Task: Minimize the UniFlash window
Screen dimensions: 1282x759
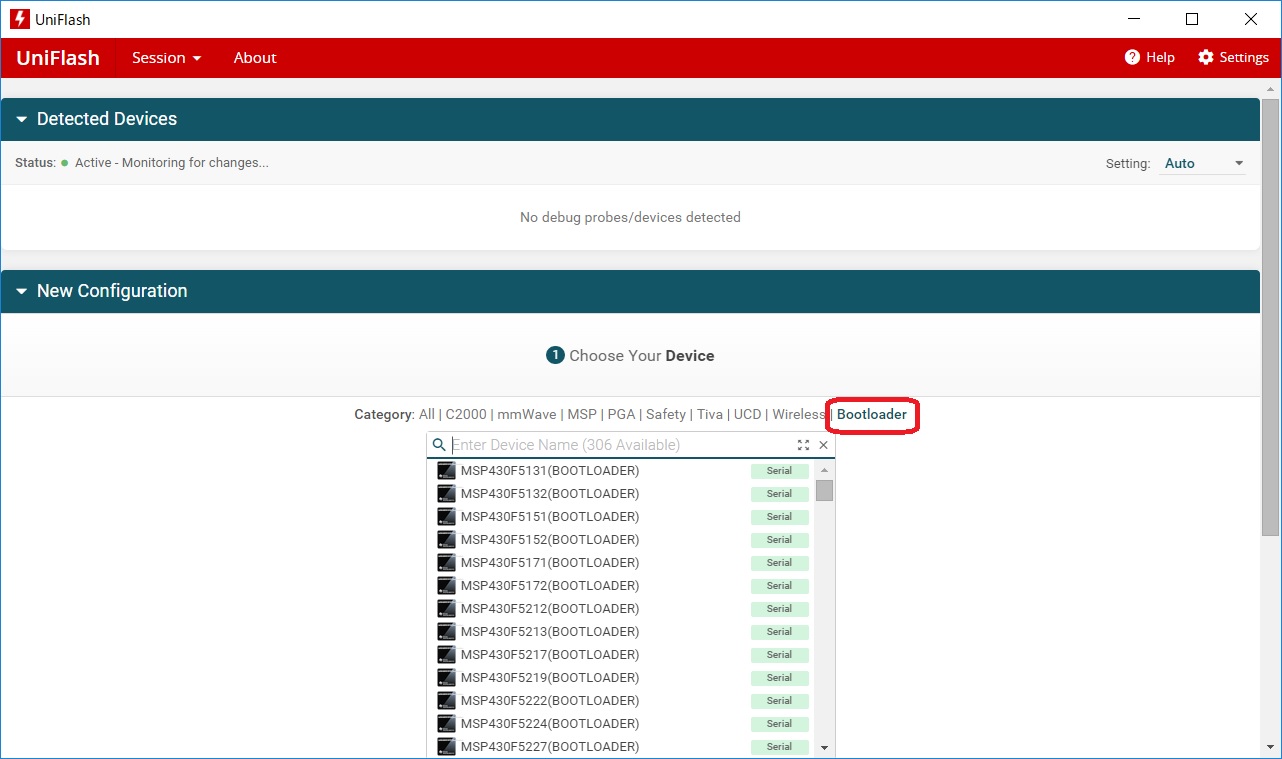Action: coord(1134,19)
